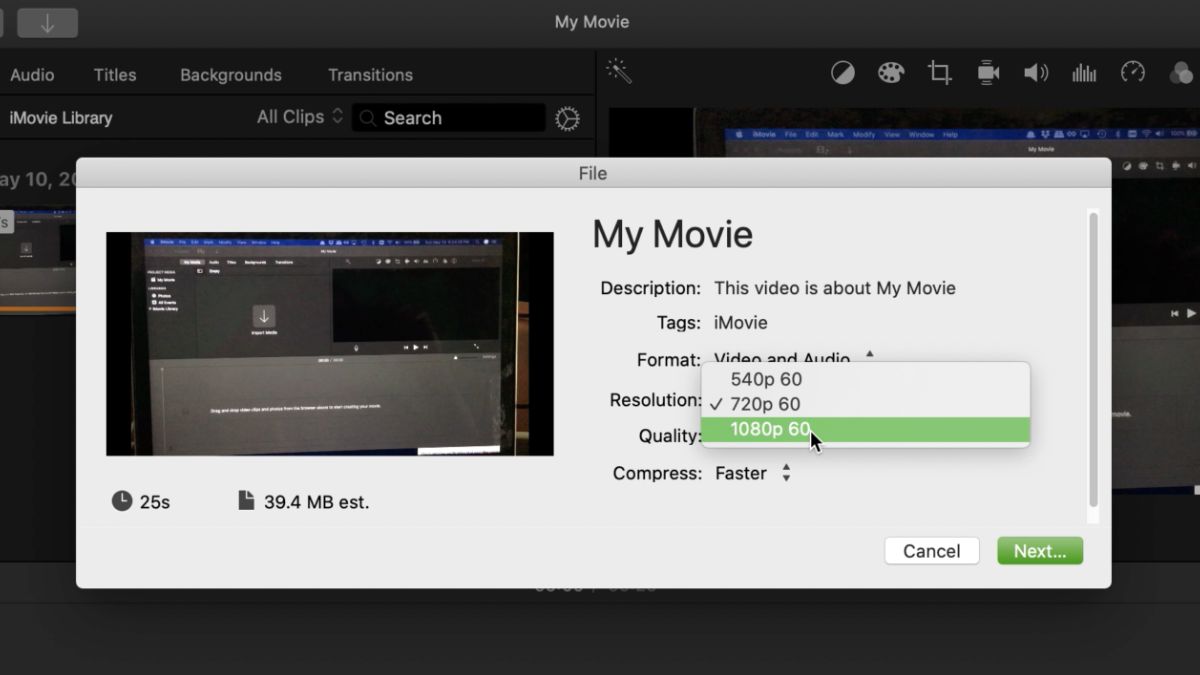Viewport: 1200px width, 675px height.
Task: Click the 25s duration text
Action: pyautogui.click(x=155, y=502)
